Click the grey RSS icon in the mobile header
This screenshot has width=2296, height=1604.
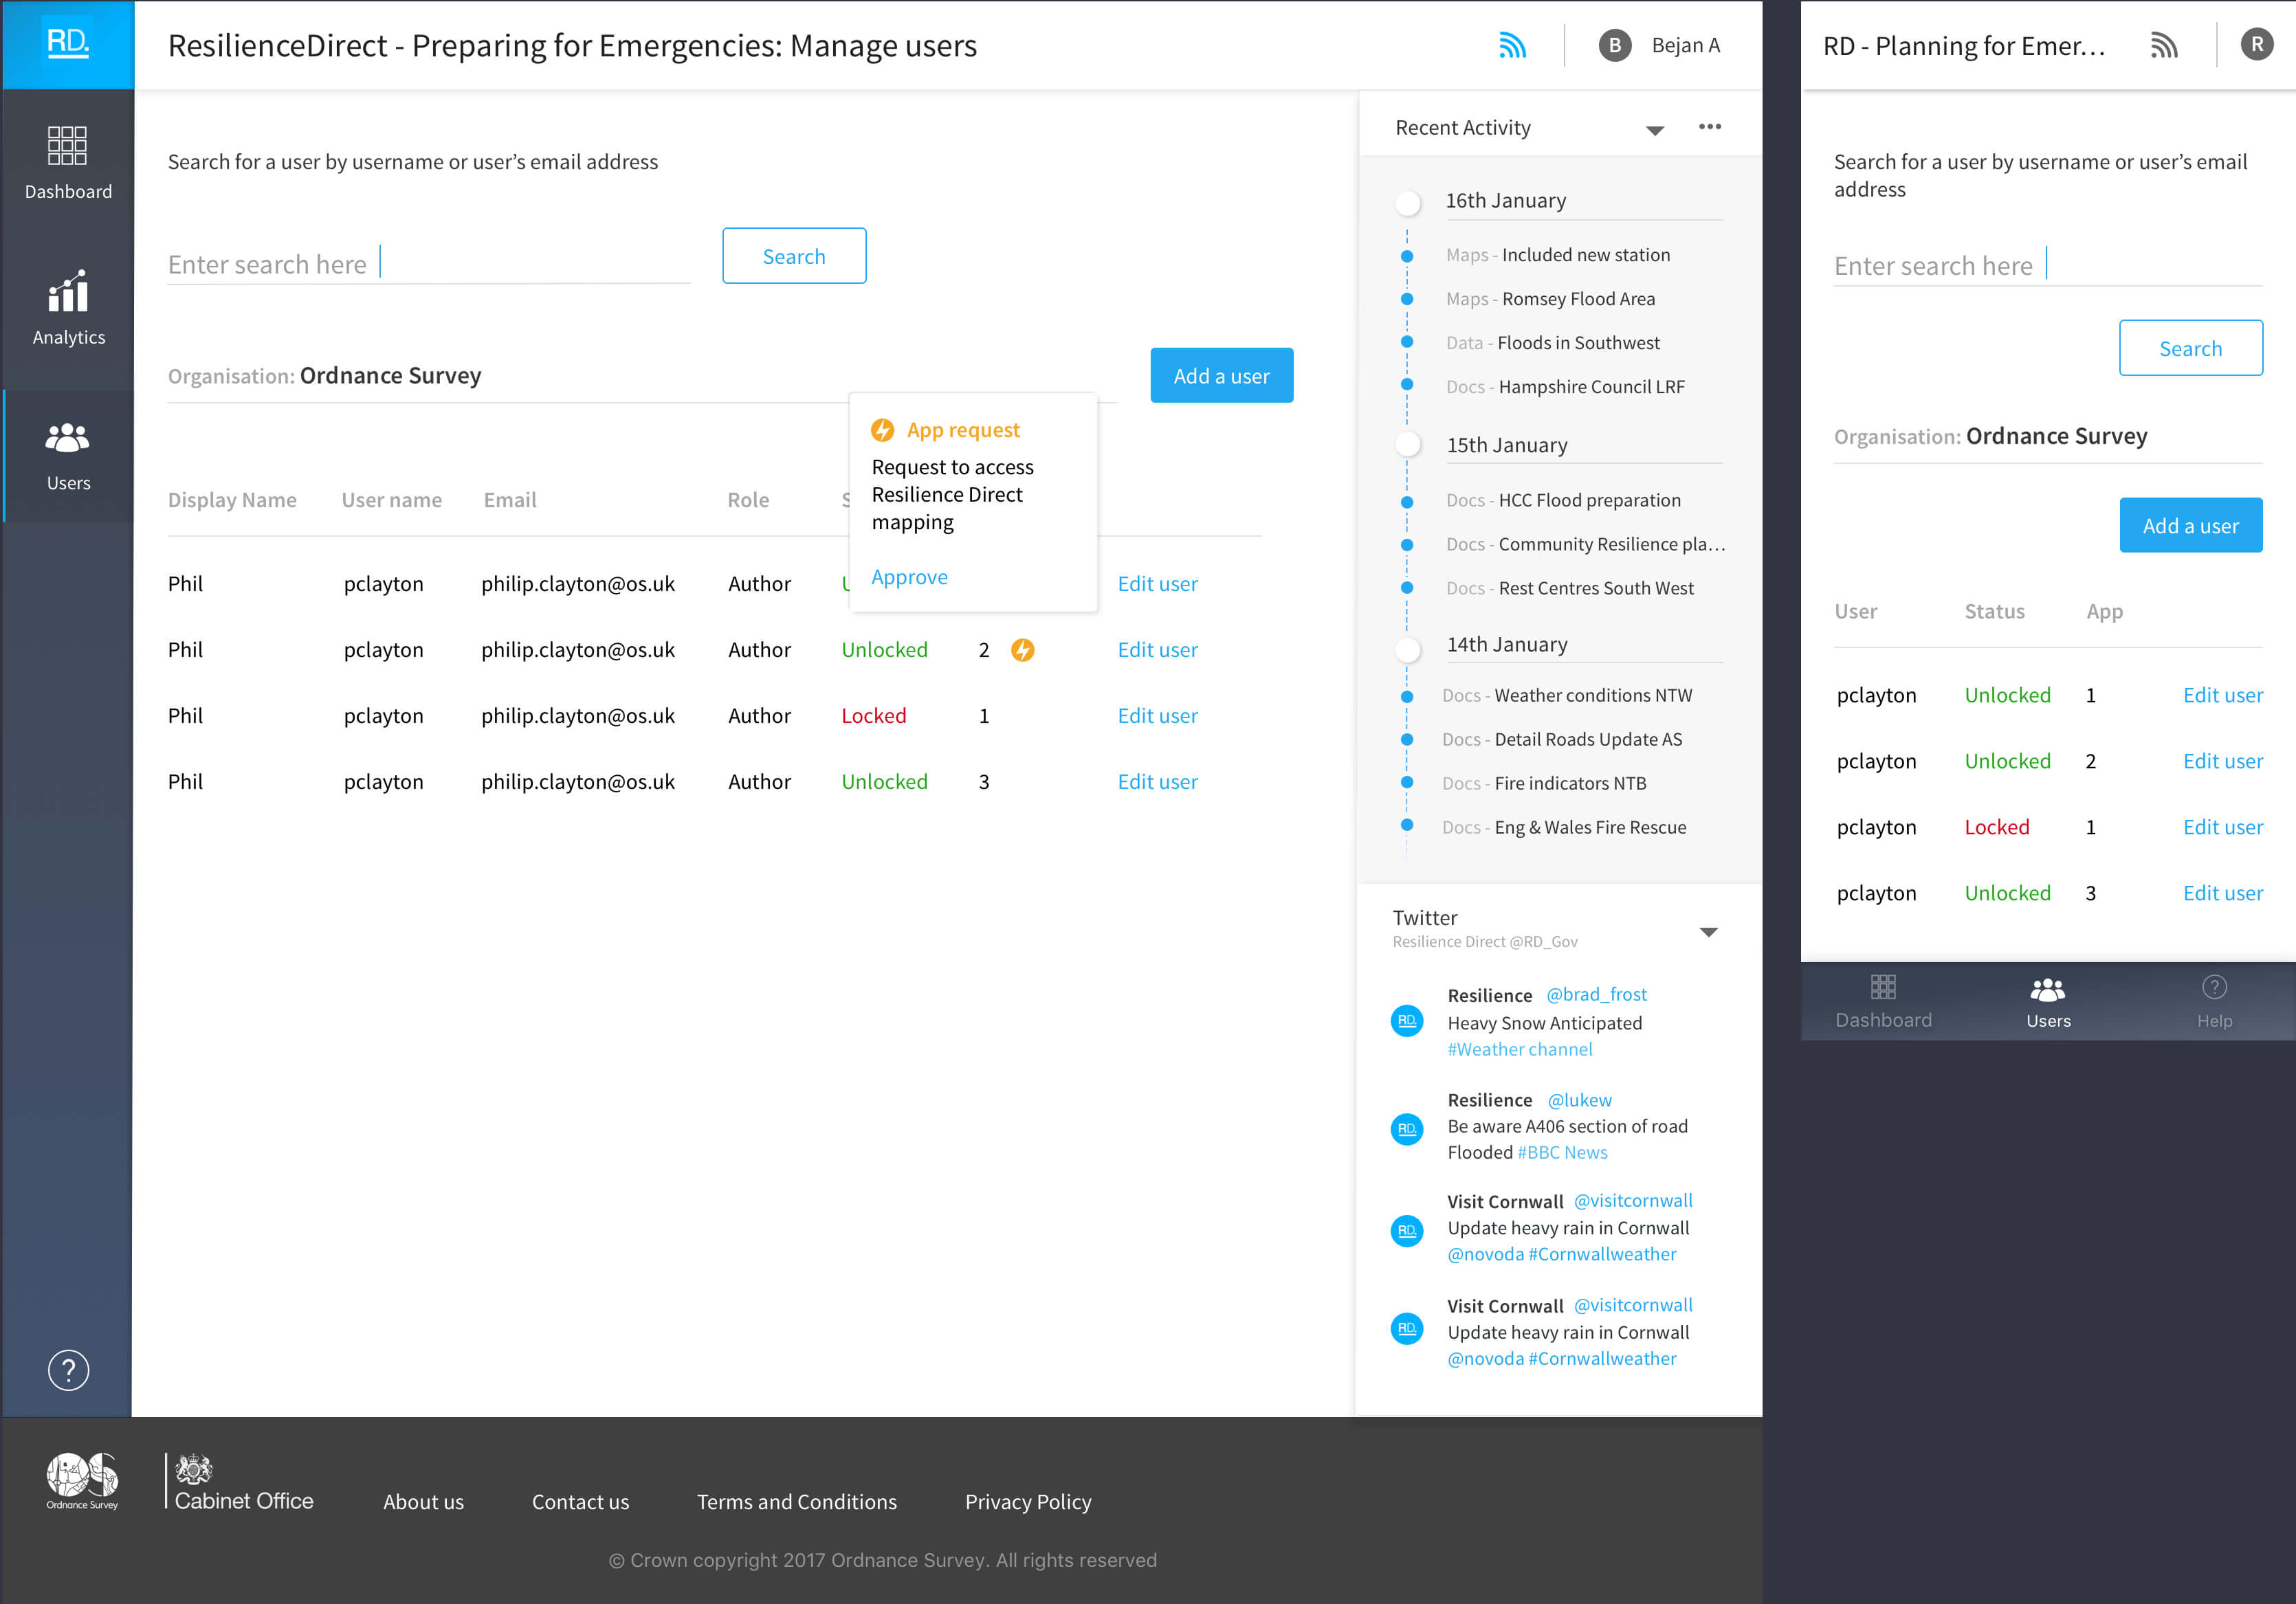tap(2164, 45)
